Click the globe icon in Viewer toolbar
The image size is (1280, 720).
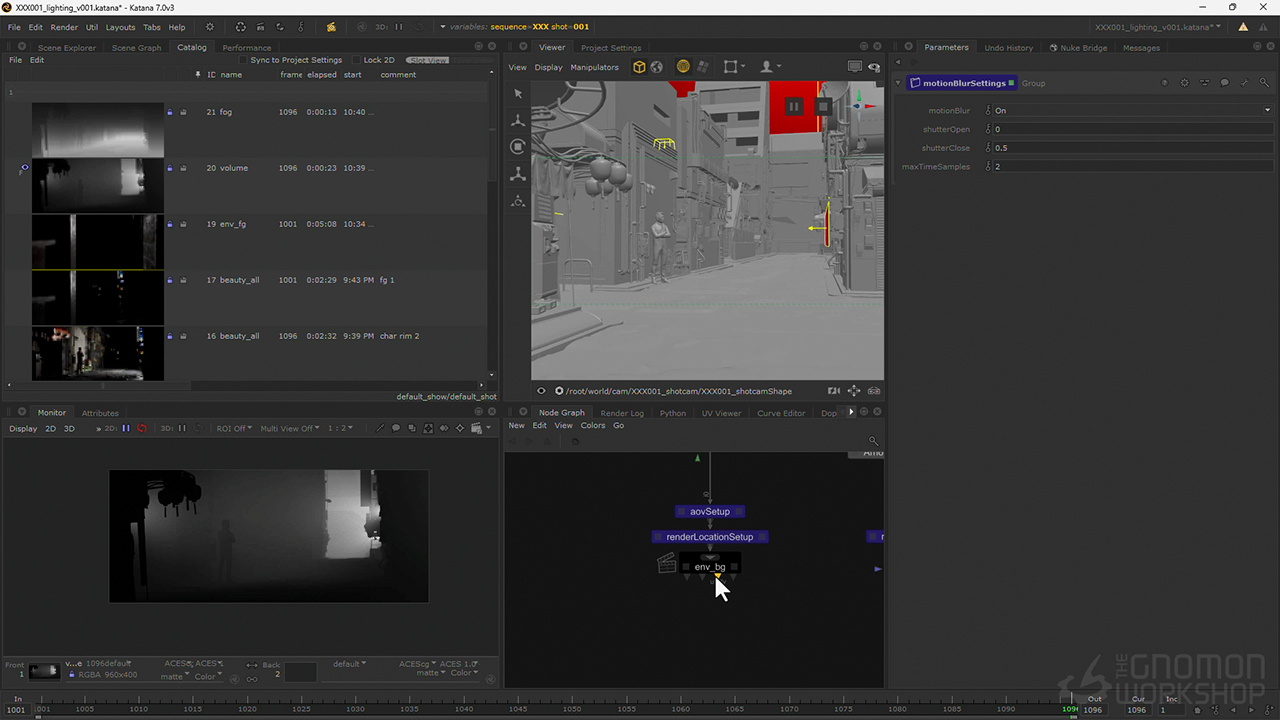(657, 67)
